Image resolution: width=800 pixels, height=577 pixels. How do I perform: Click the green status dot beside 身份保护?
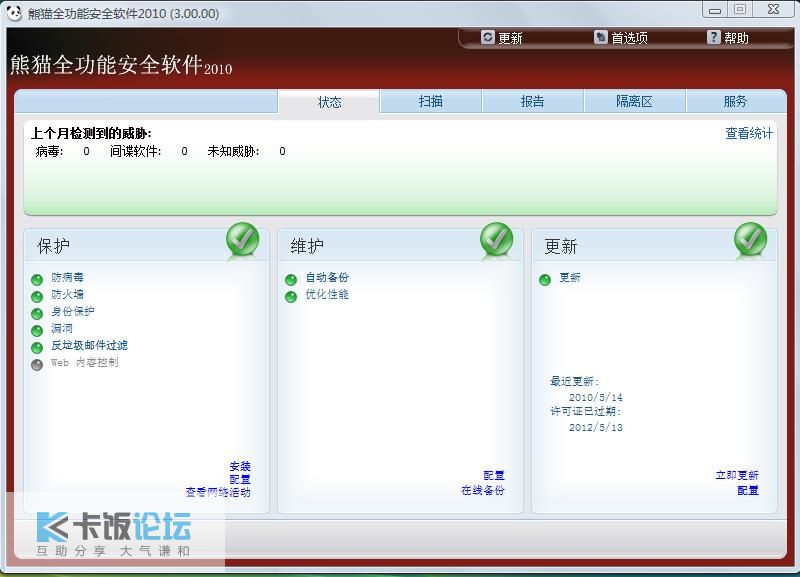[x=37, y=314]
